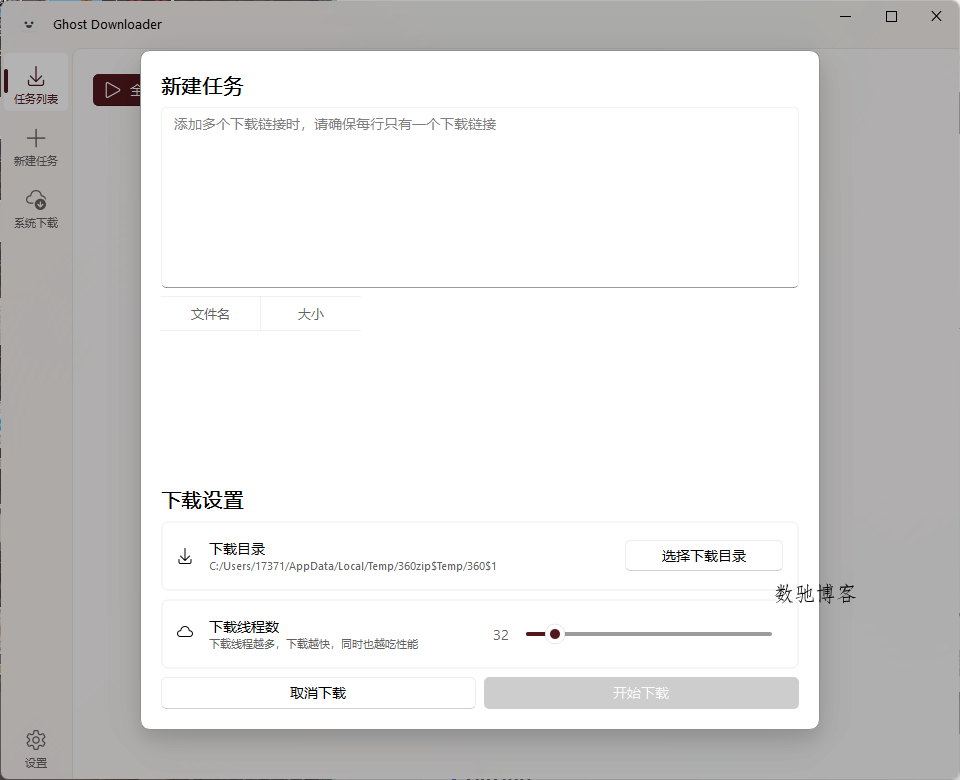The width and height of the screenshot is (960, 780).
Task: Click 选择下载目录 button
Action: 703,556
